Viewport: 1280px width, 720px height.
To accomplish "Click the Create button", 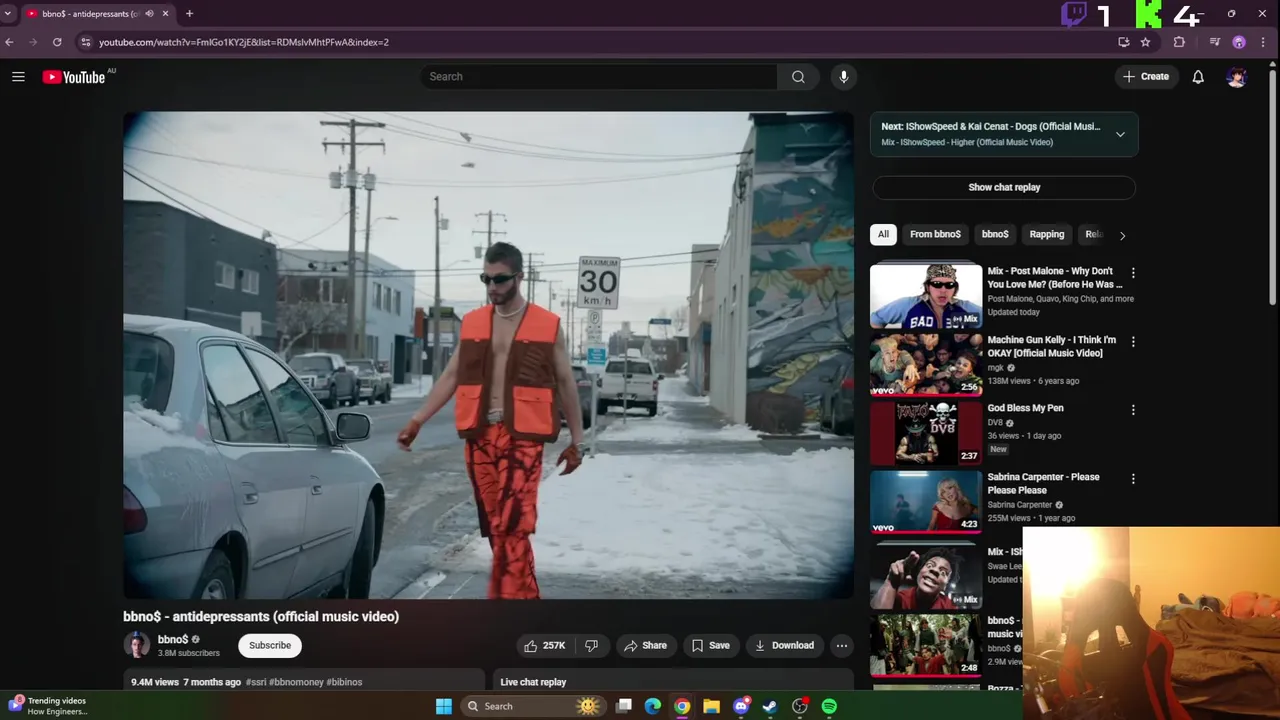I will pyautogui.click(x=1146, y=76).
